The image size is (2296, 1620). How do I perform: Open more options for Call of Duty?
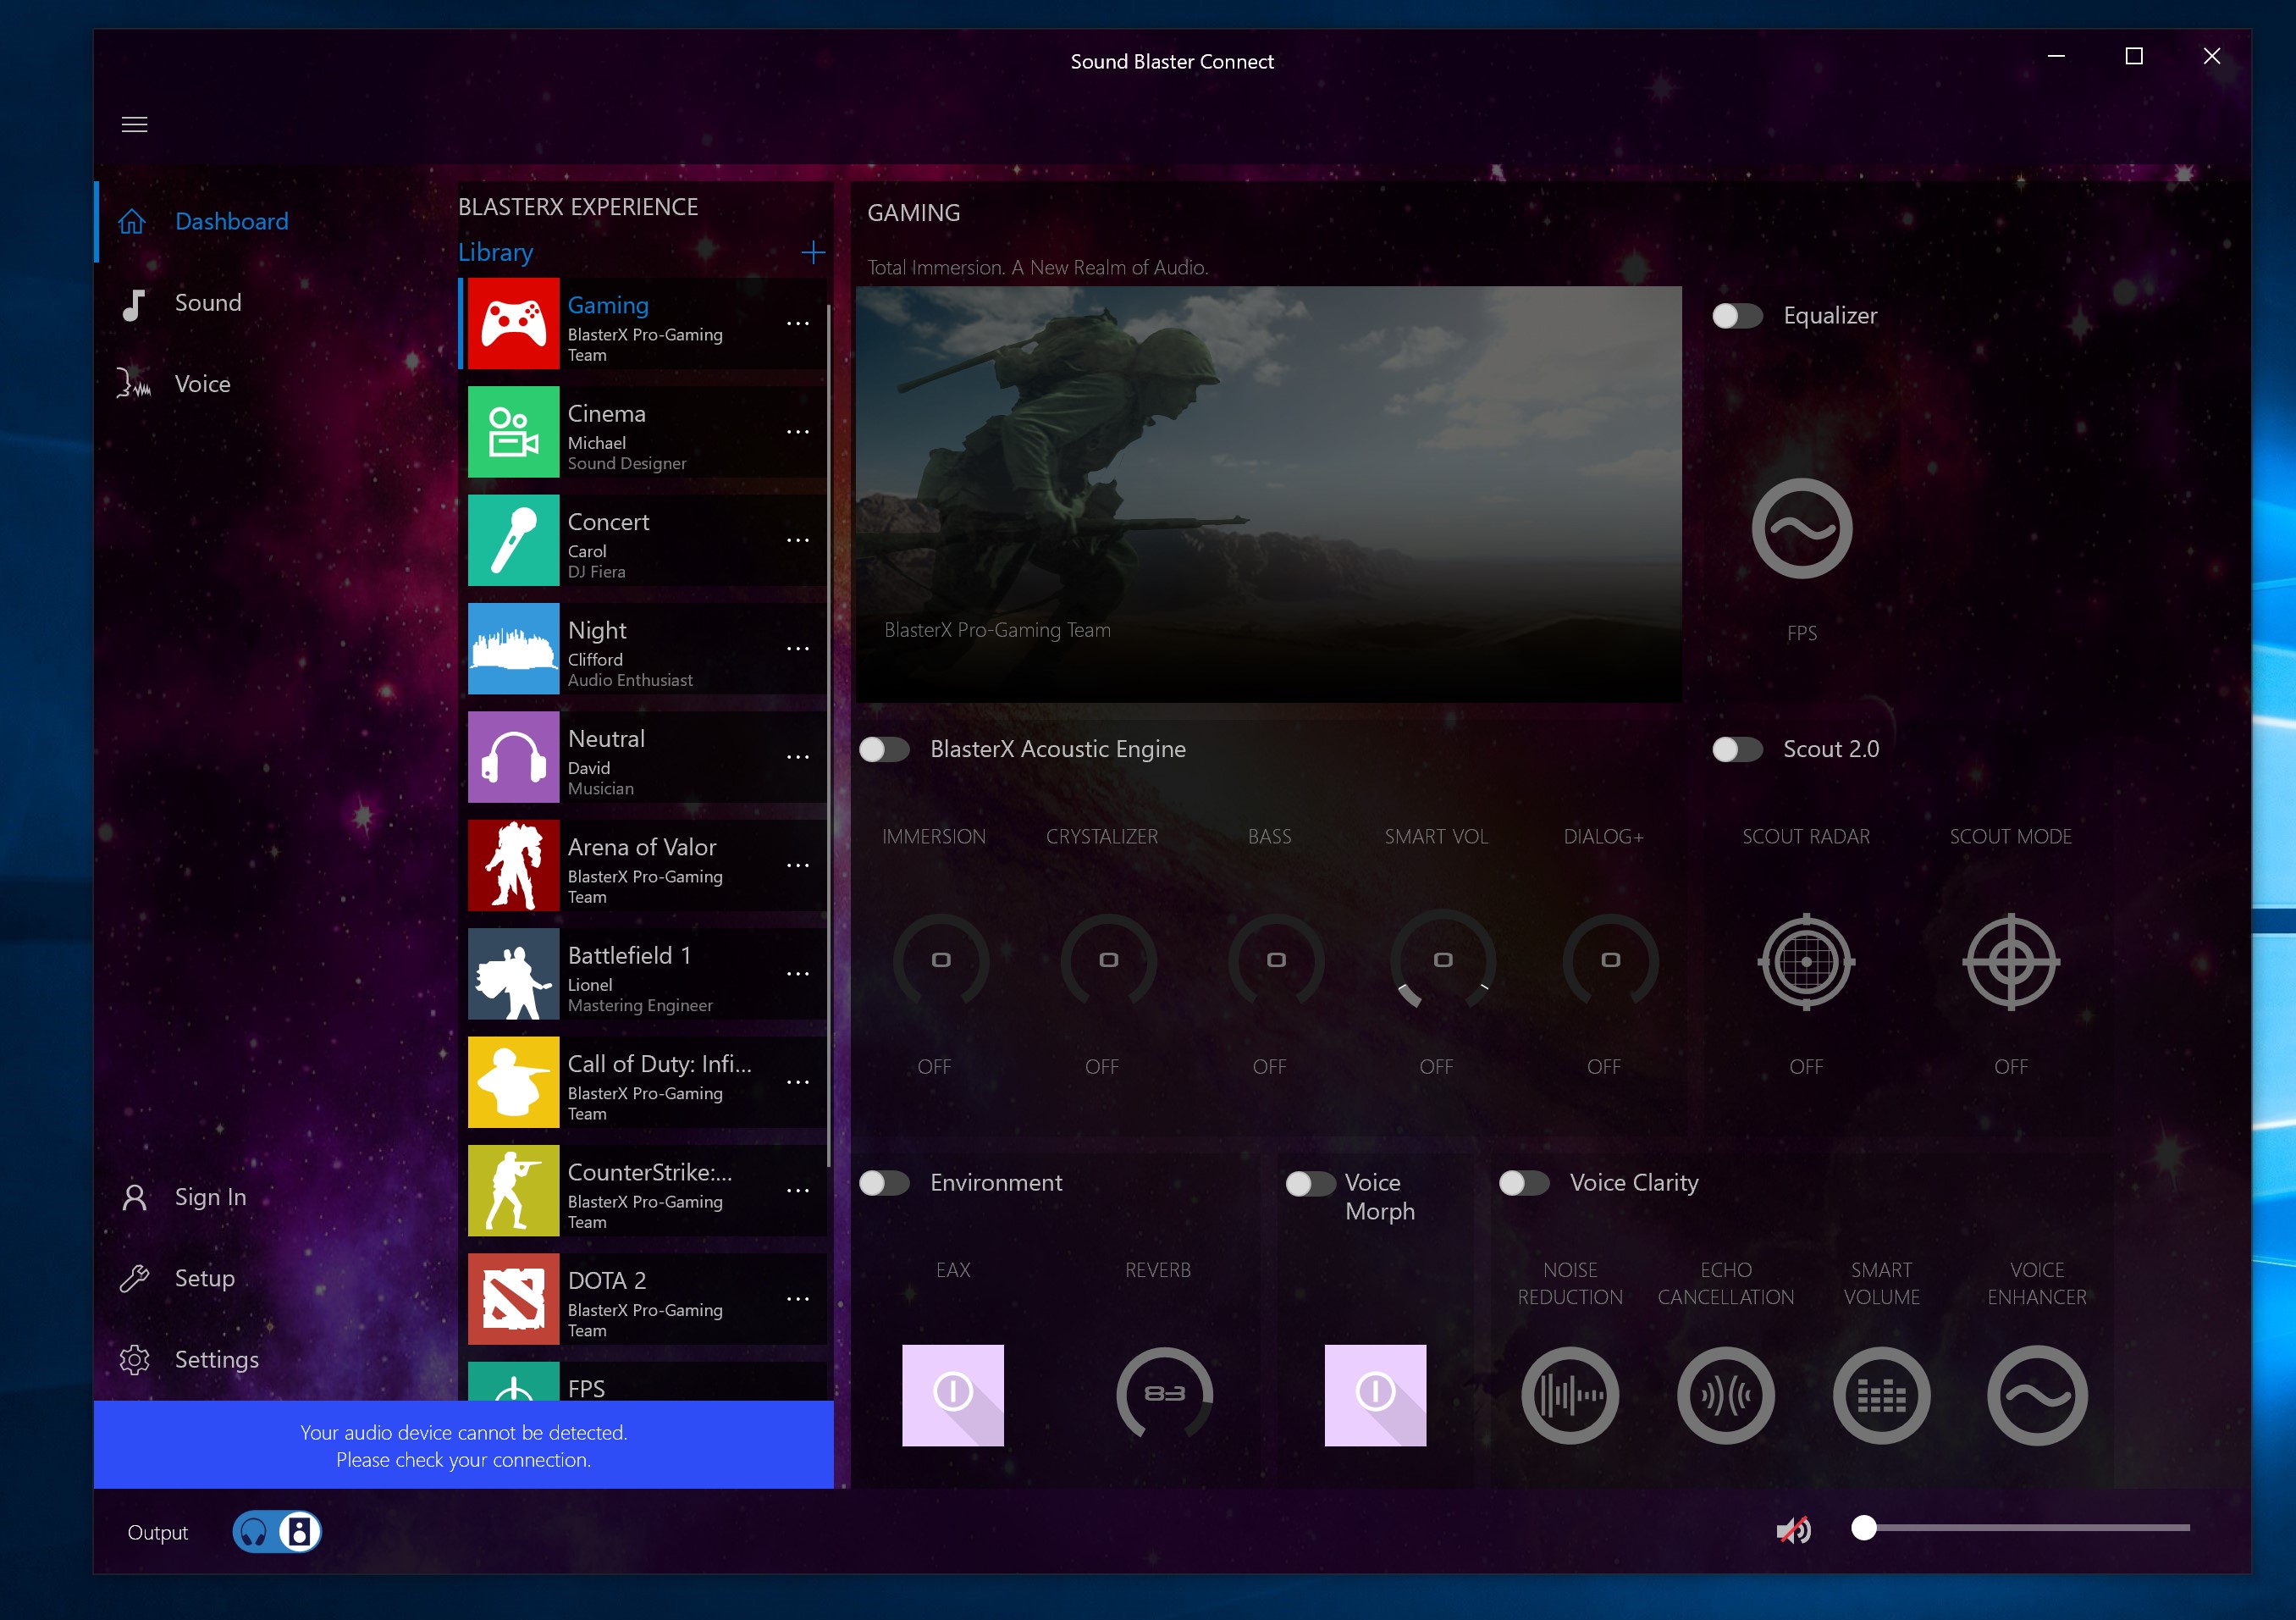pyautogui.click(x=798, y=1082)
